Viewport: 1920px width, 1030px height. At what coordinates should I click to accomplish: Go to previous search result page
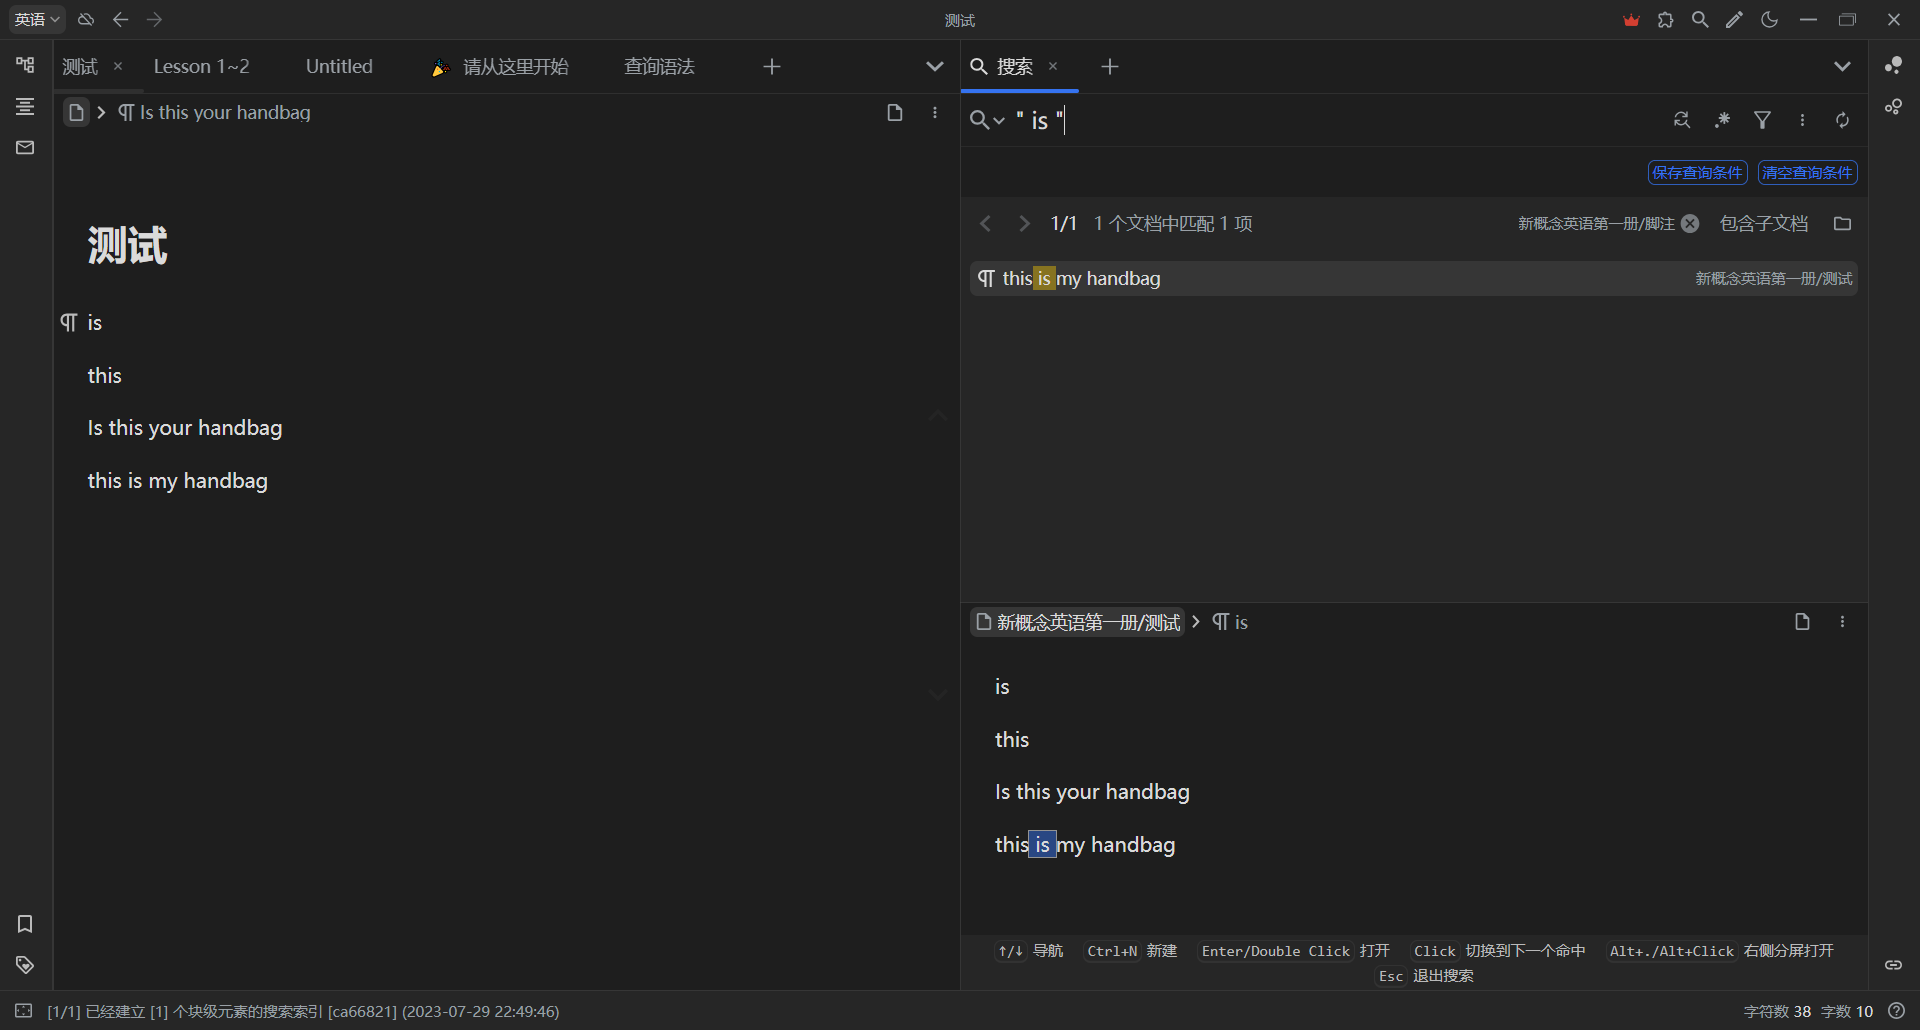(x=986, y=223)
